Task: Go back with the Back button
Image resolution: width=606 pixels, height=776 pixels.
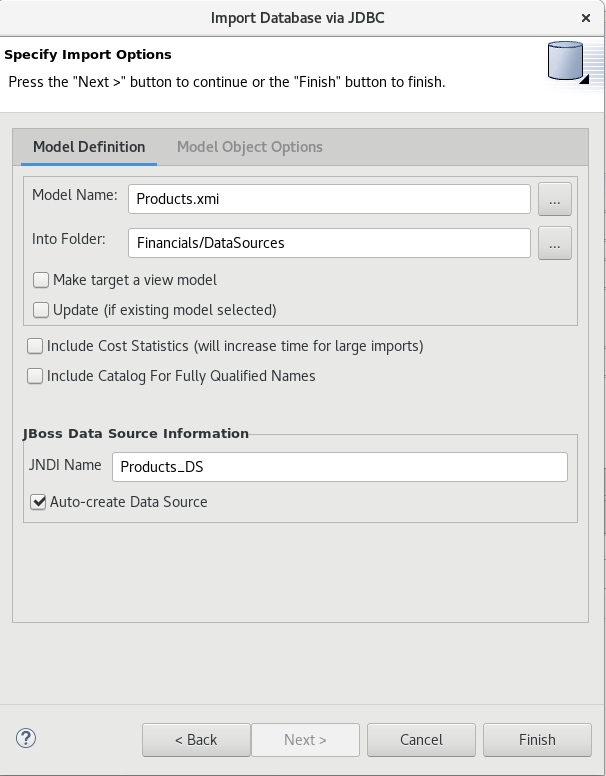Action: pyautogui.click(x=196, y=740)
